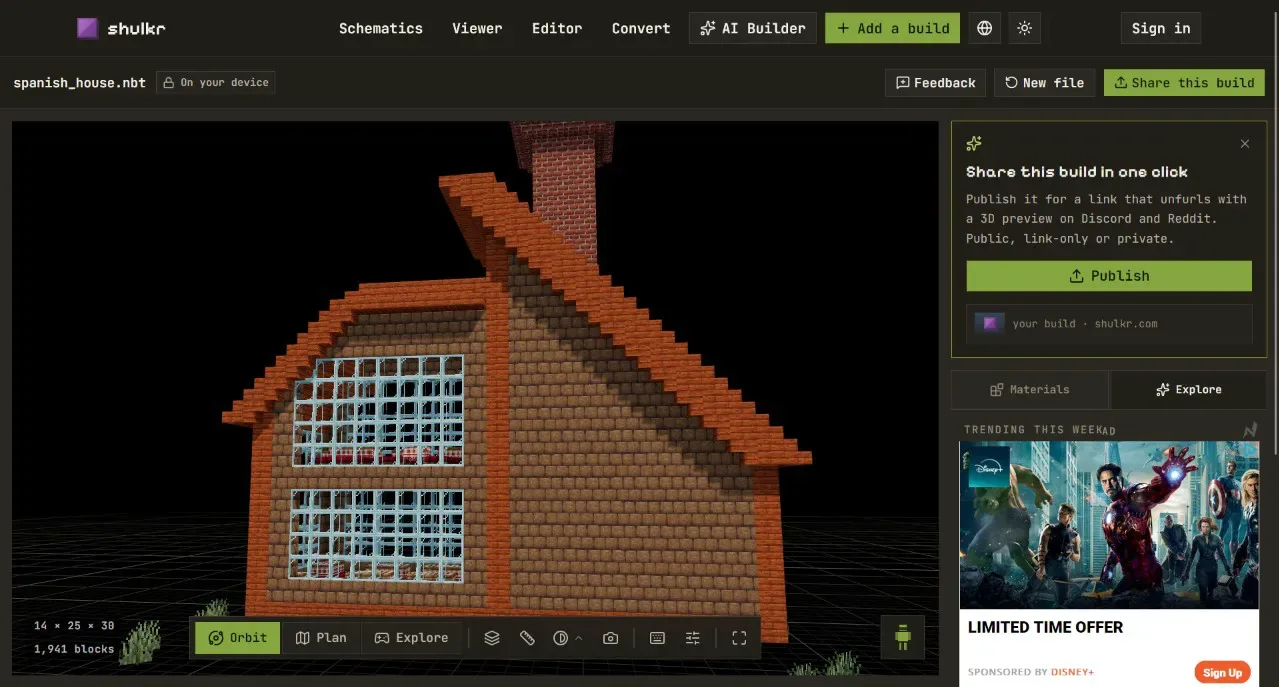The width and height of the screenshot is (1279, 687).
Task: Click the Disney+ Sign Up ad button
Action: [1222, 672]
